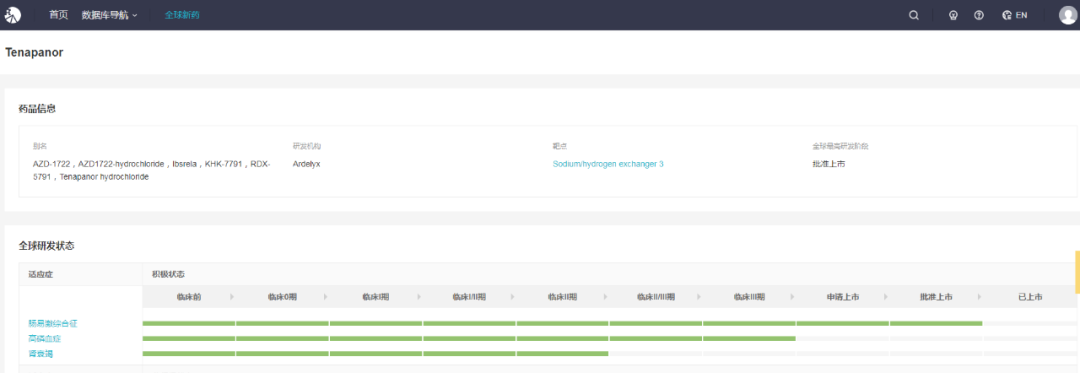Click the 全球研发状态 section heading

(46, 246)
